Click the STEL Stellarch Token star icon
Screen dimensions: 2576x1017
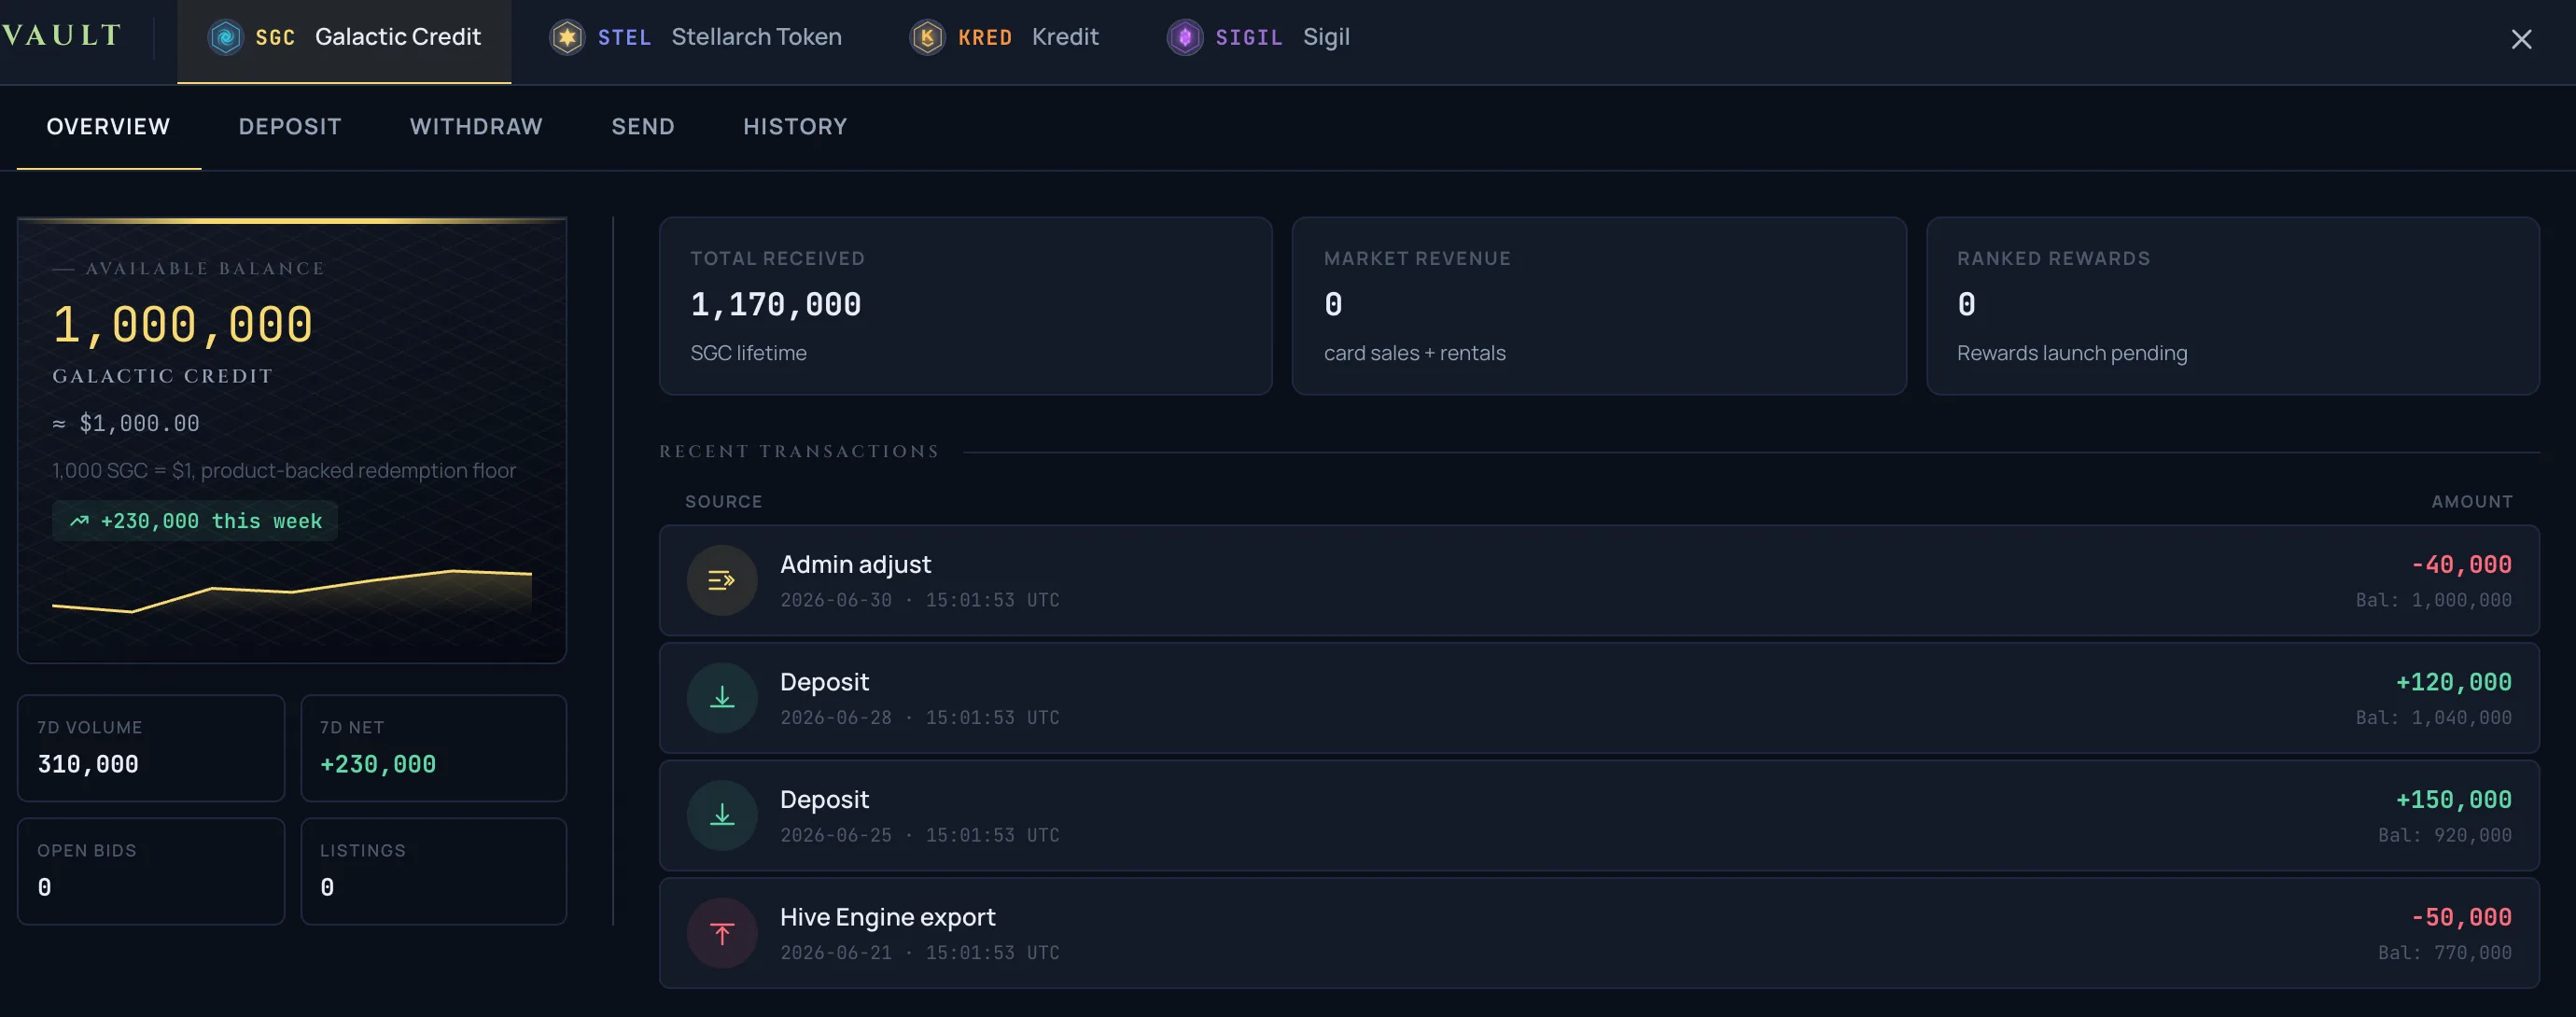567,38
